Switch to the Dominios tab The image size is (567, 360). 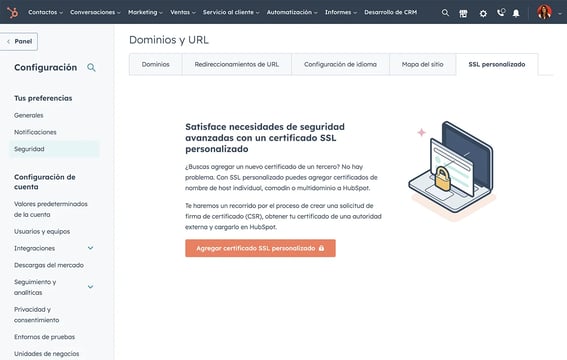pyautogui.click(x=155, y=64)
